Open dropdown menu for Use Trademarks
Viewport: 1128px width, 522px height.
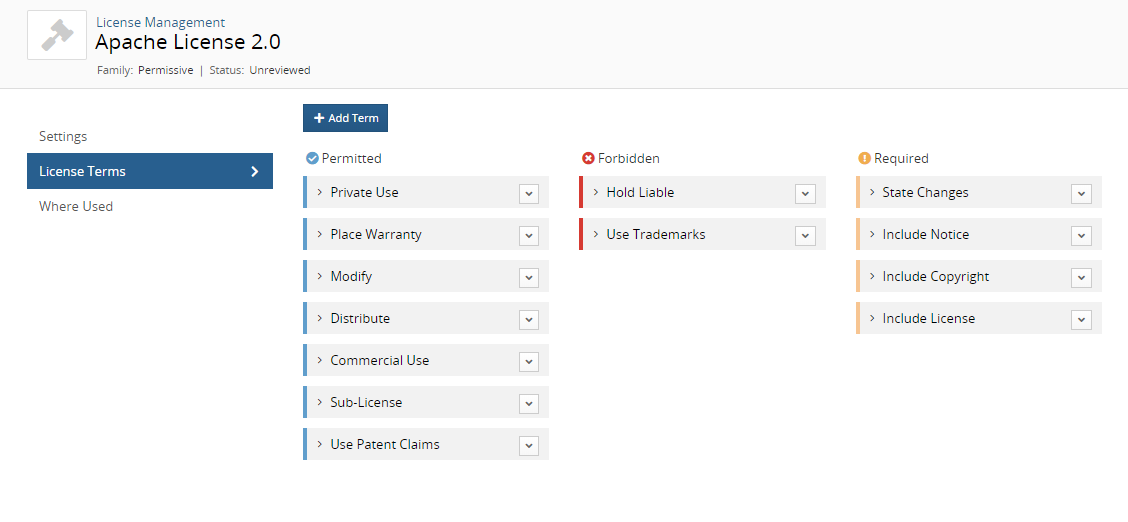coord(805,235)
